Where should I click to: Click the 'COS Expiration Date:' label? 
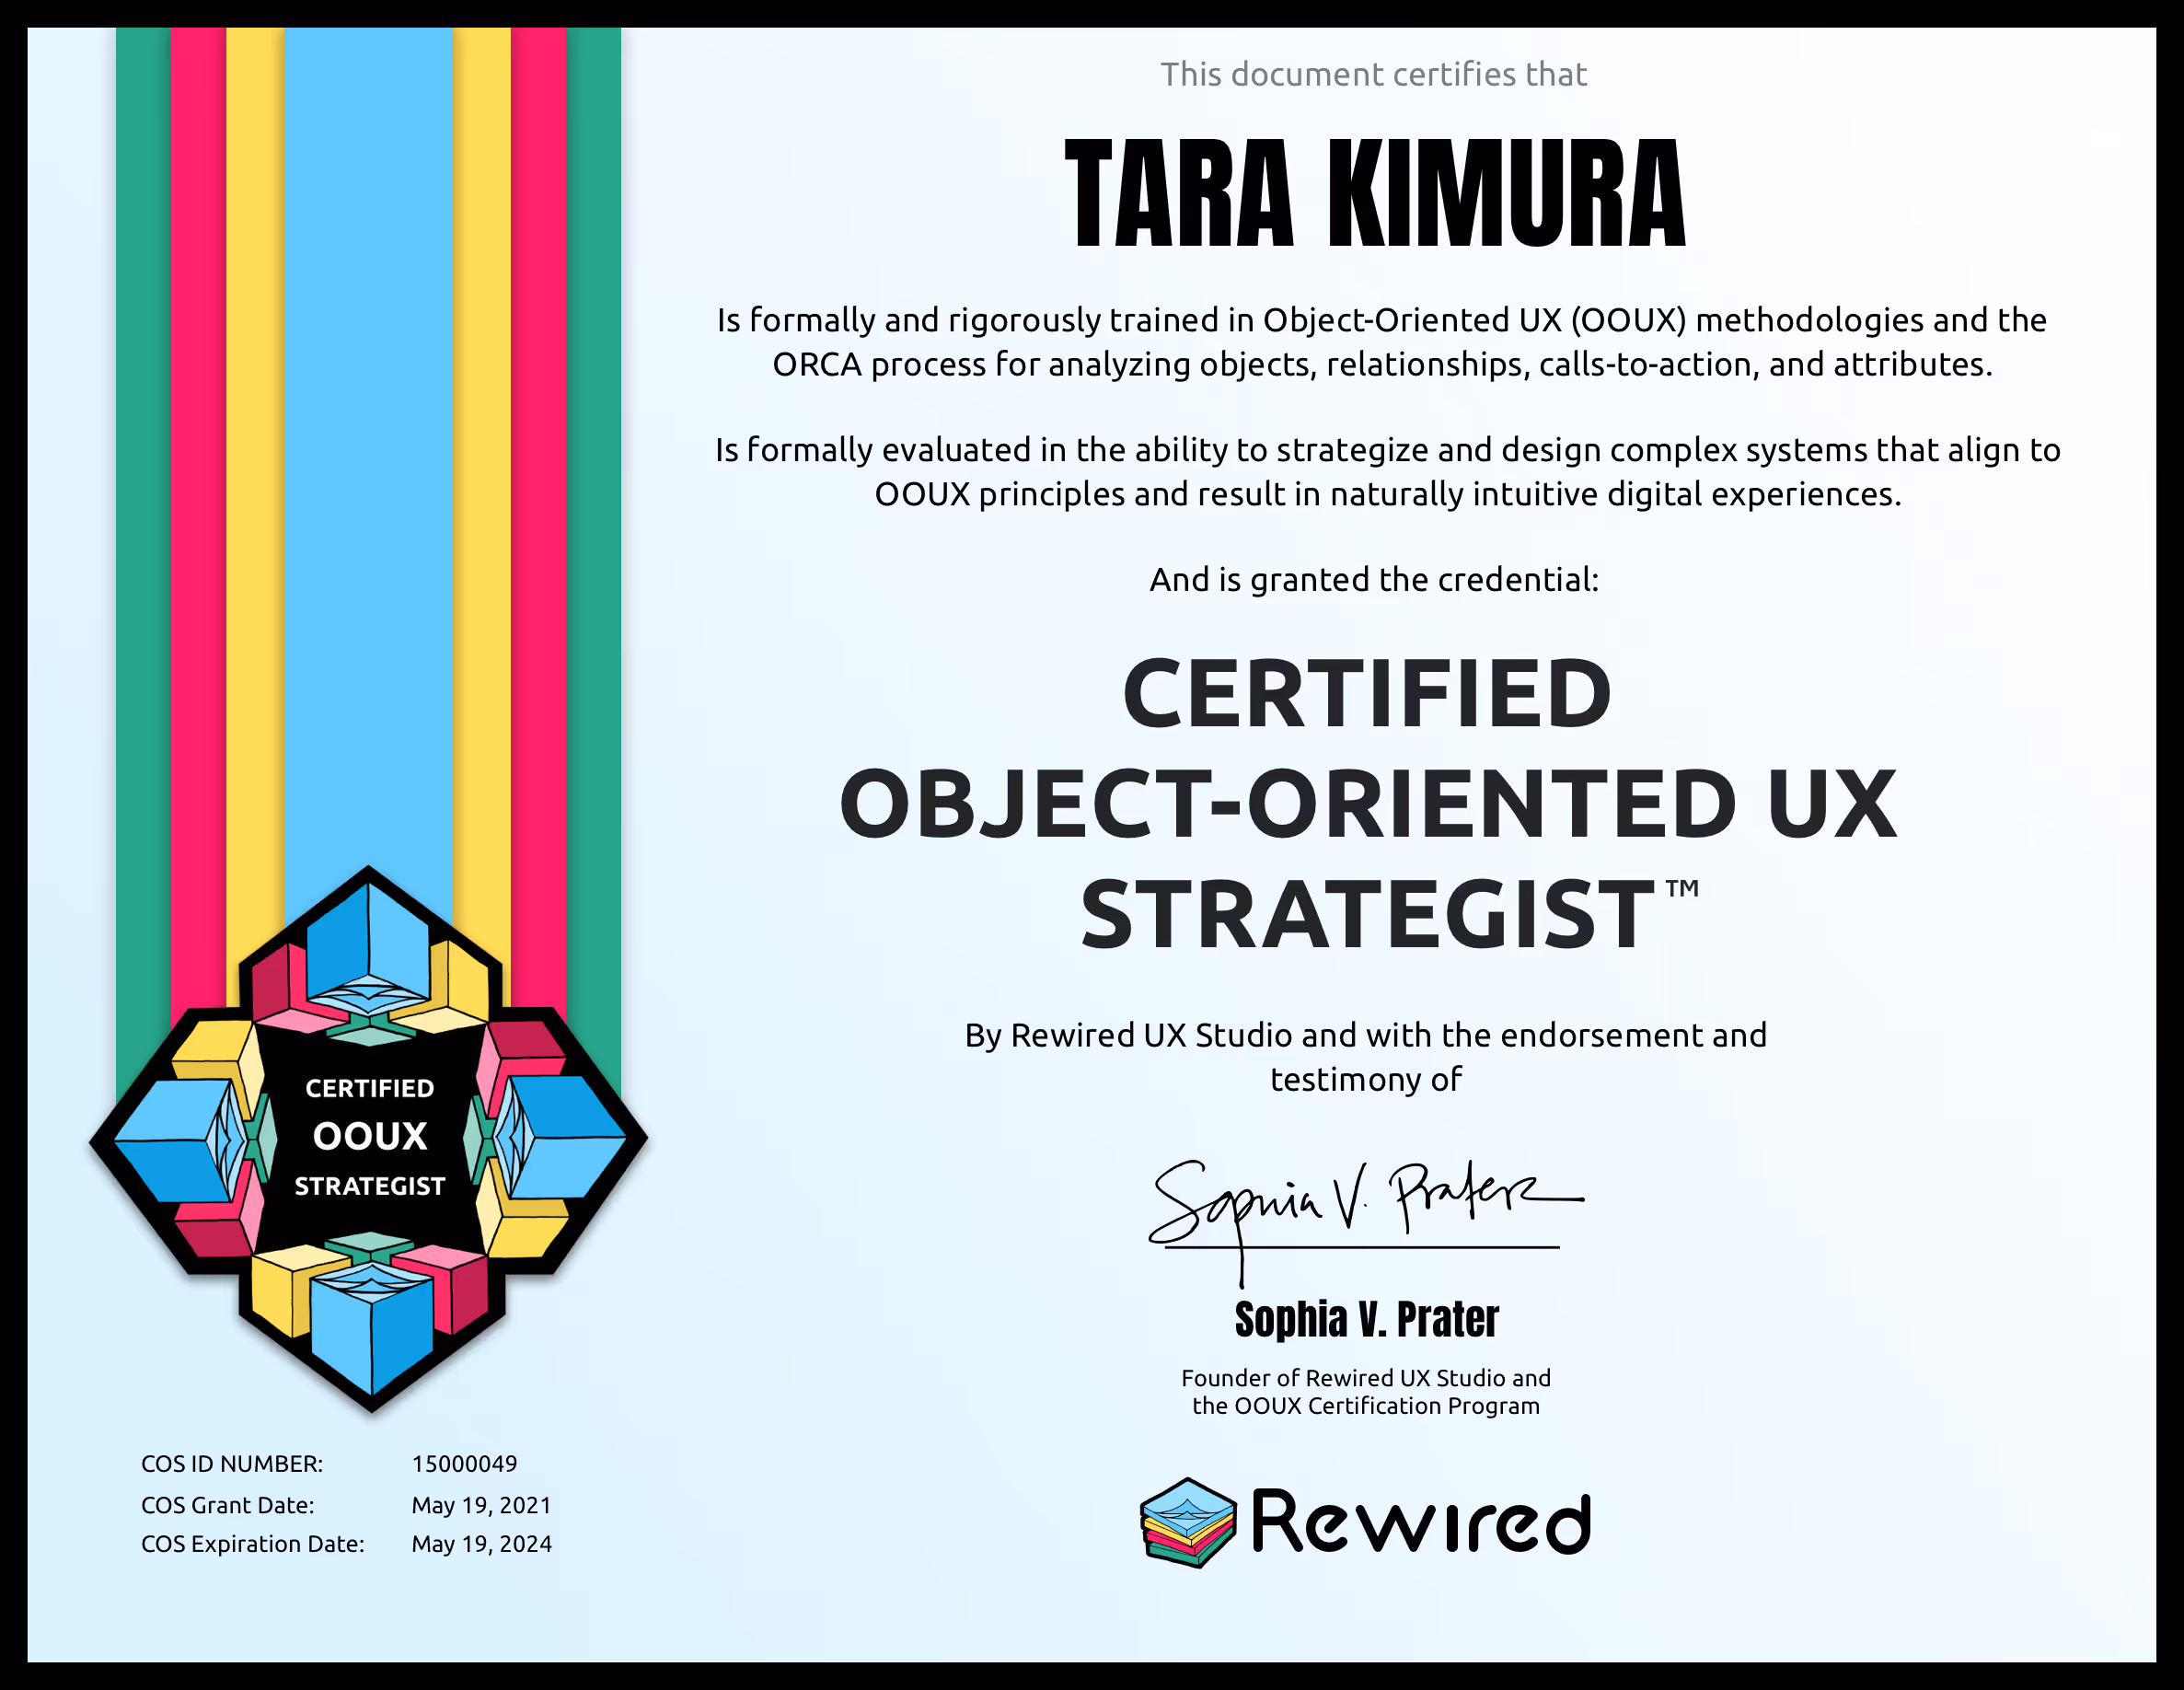click(253, 1544)
